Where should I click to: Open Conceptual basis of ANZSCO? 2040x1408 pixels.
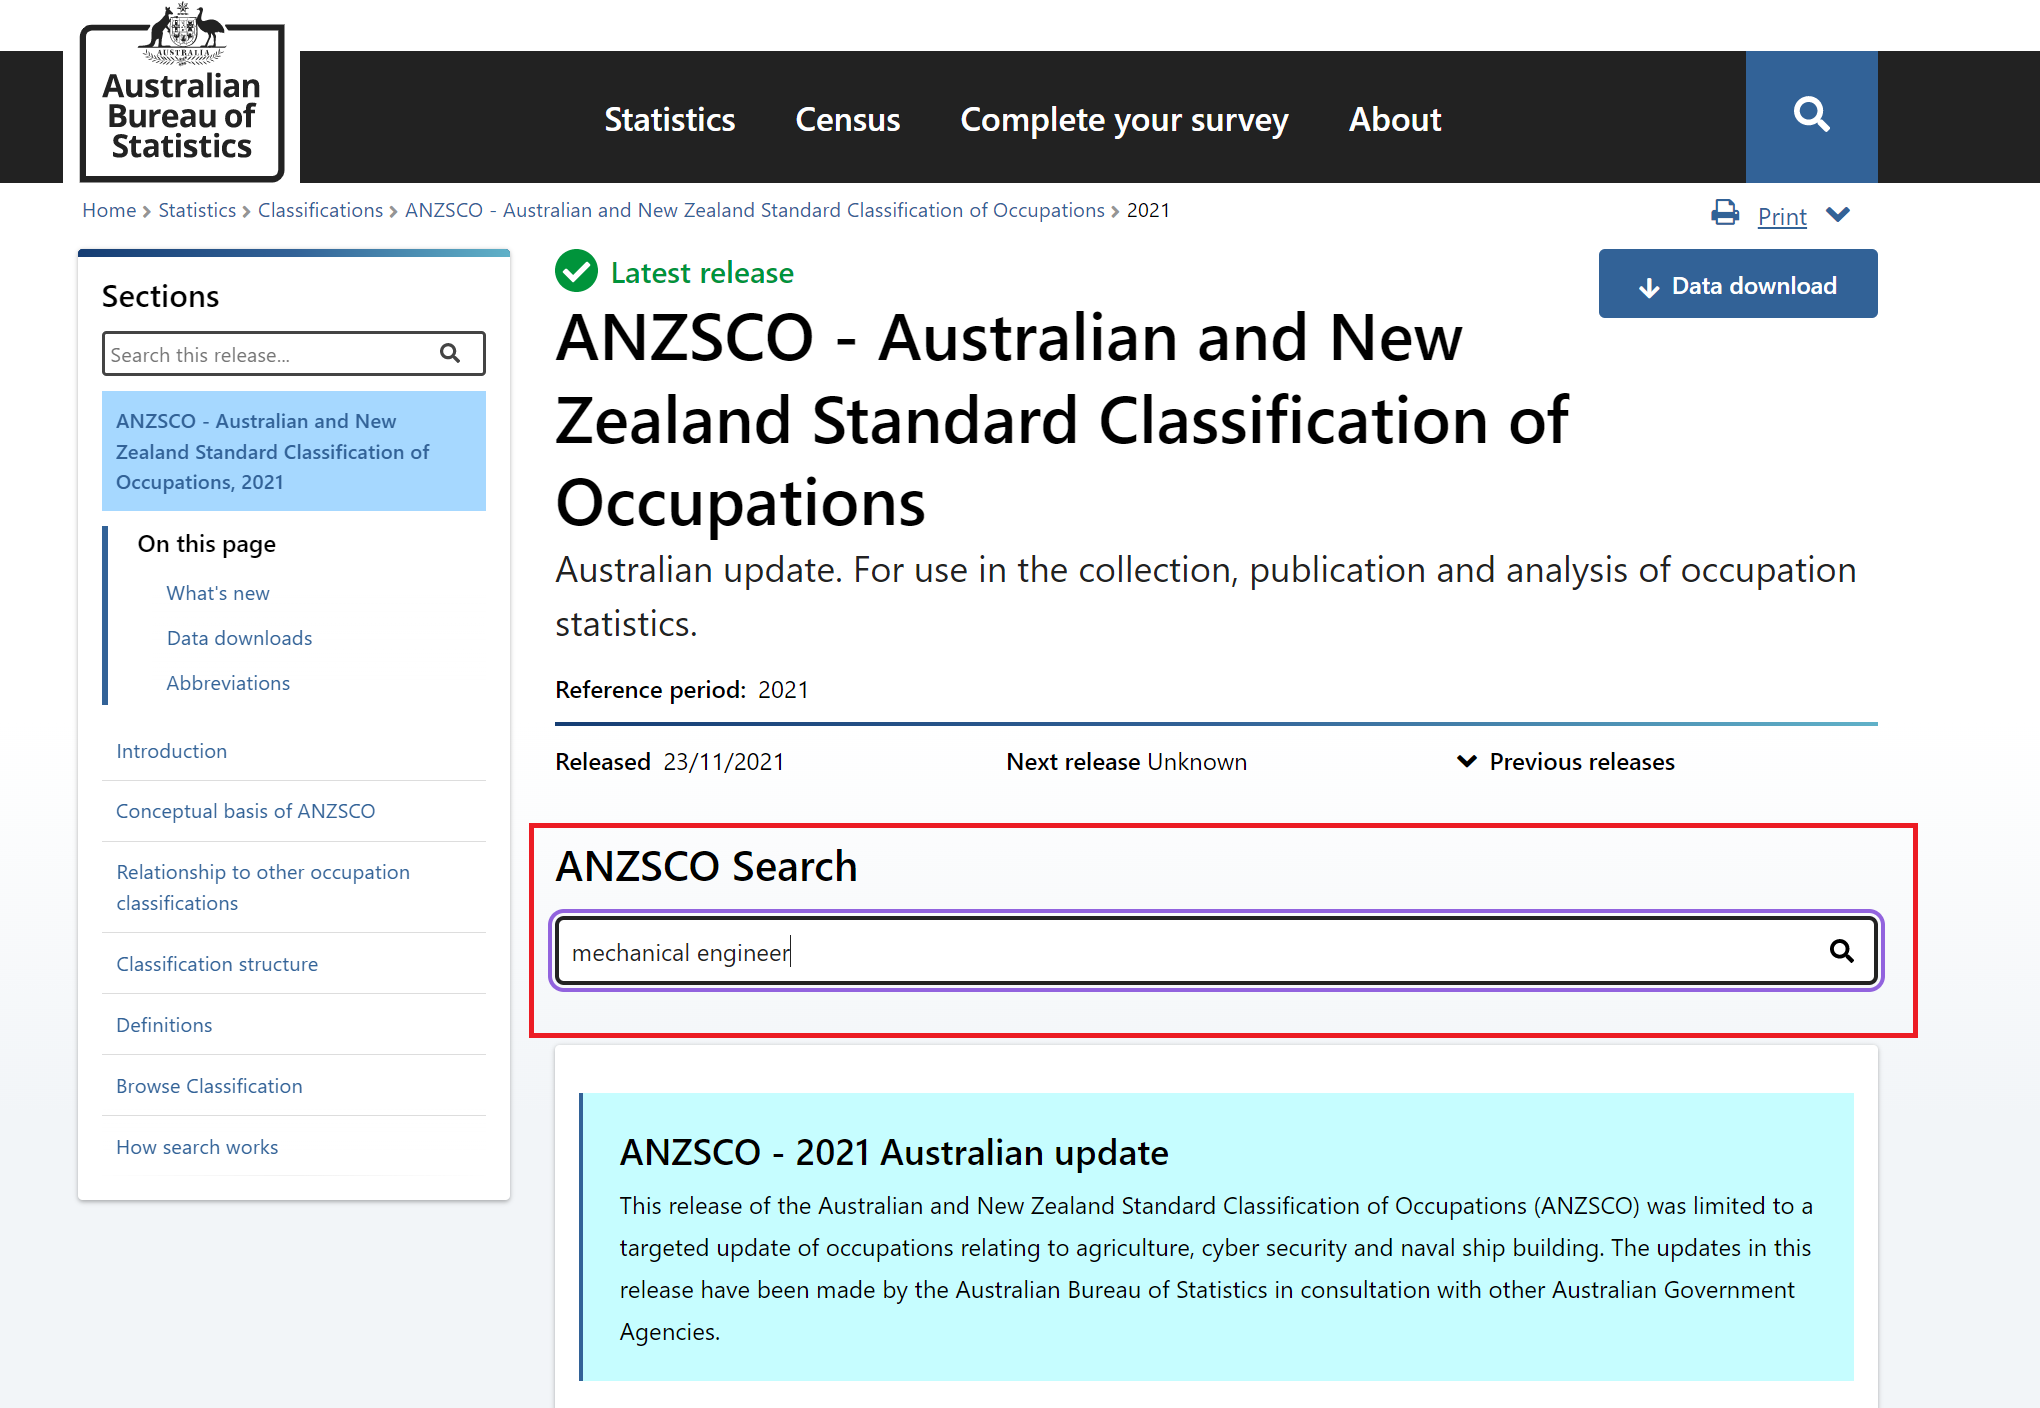[x=245, y=811]
